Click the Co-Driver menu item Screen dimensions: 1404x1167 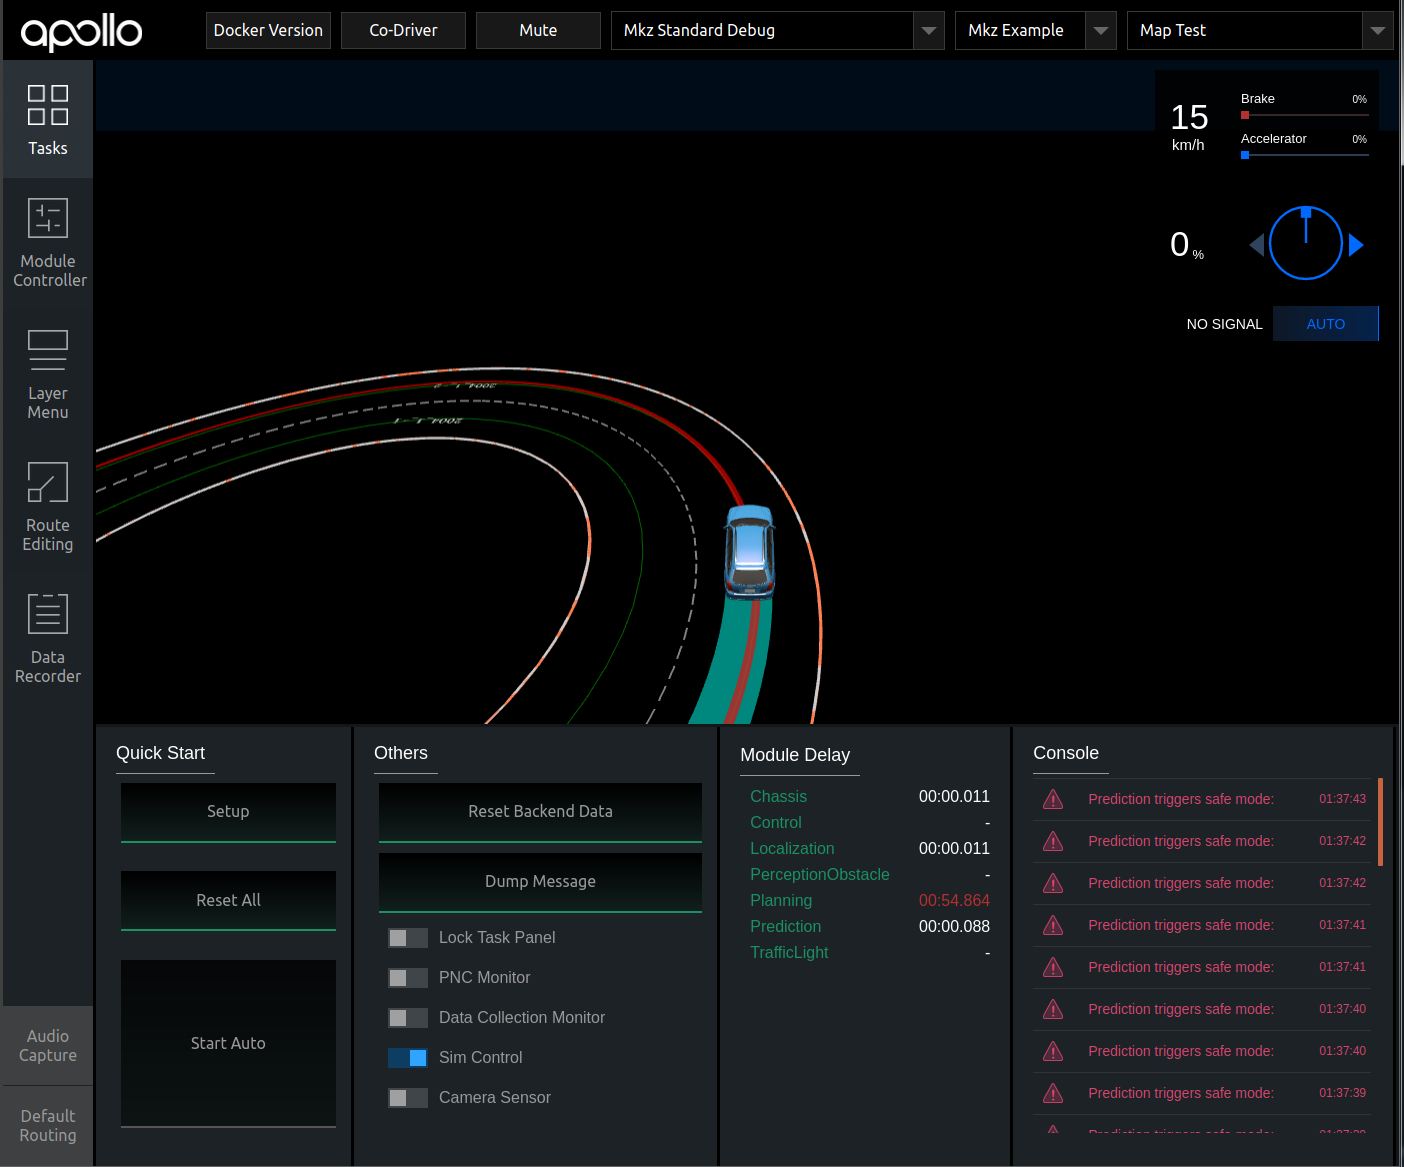coord(403,30)
